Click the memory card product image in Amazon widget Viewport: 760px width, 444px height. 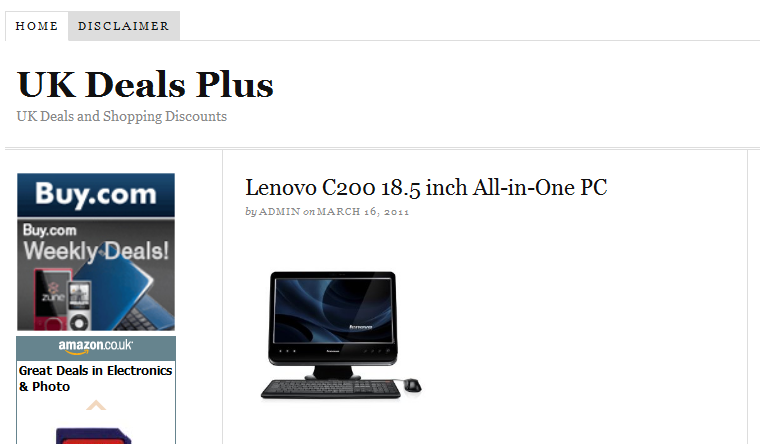[x=94, y=436]
